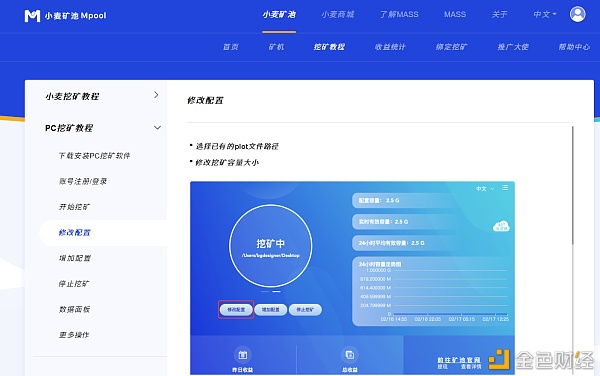Open the 关于 top tab
Screen dimensions: 600x376
tap(499, 15)
